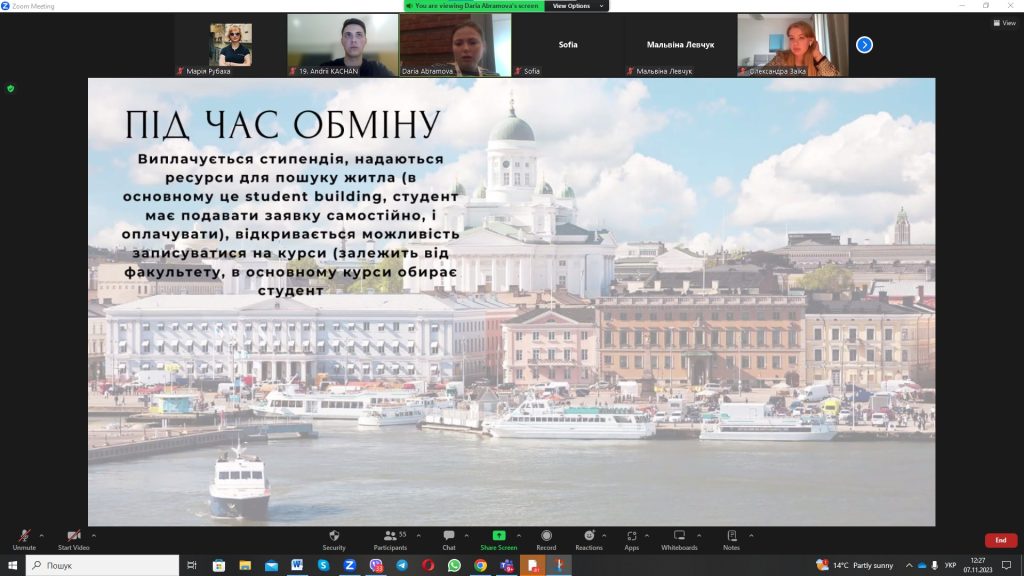This screenshot has height=576, width=1024.
Task: Open the Security shield options
Action: (x=334, y=539)
